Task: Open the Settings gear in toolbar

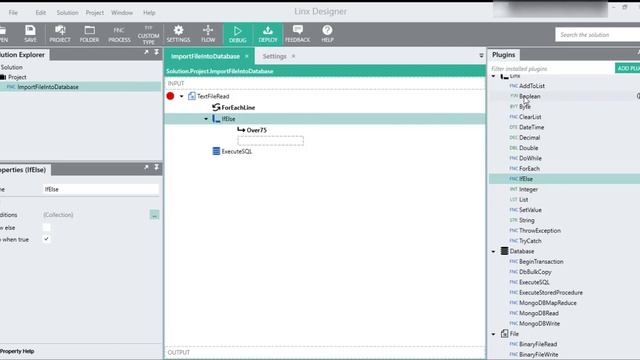Action: (x=178, y=34)
